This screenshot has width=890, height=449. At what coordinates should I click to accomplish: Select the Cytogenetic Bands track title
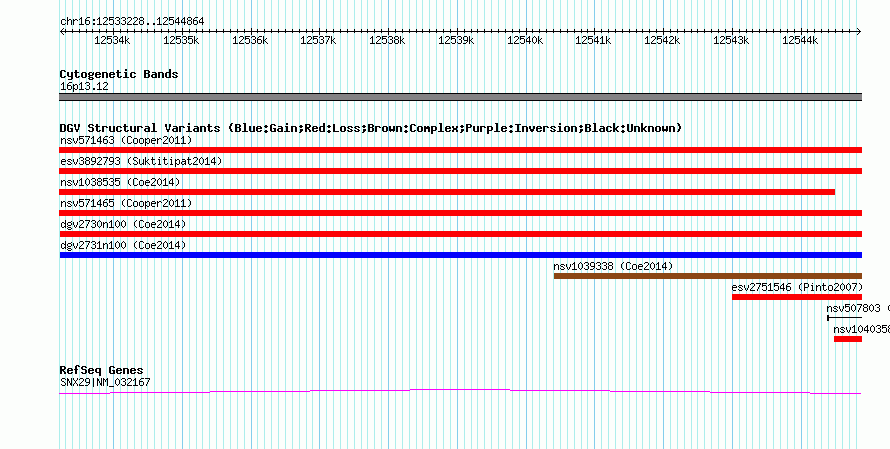(119, 74)
